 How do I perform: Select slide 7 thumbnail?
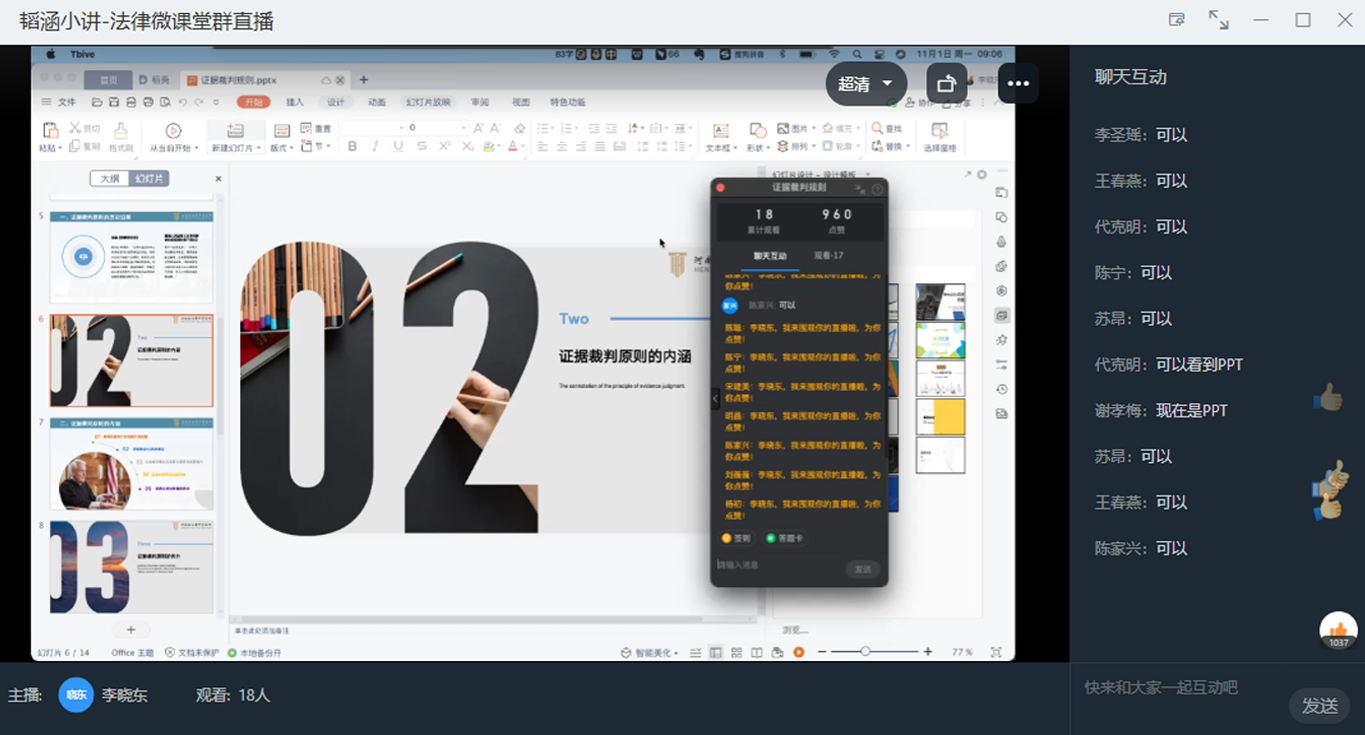(x=131, y=463)
